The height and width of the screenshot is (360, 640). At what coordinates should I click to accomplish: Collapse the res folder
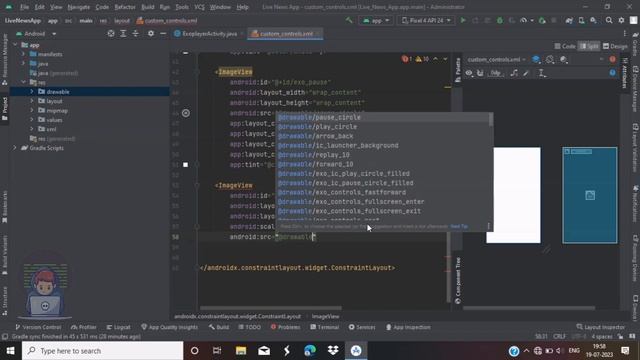click(x=24, y=82)
